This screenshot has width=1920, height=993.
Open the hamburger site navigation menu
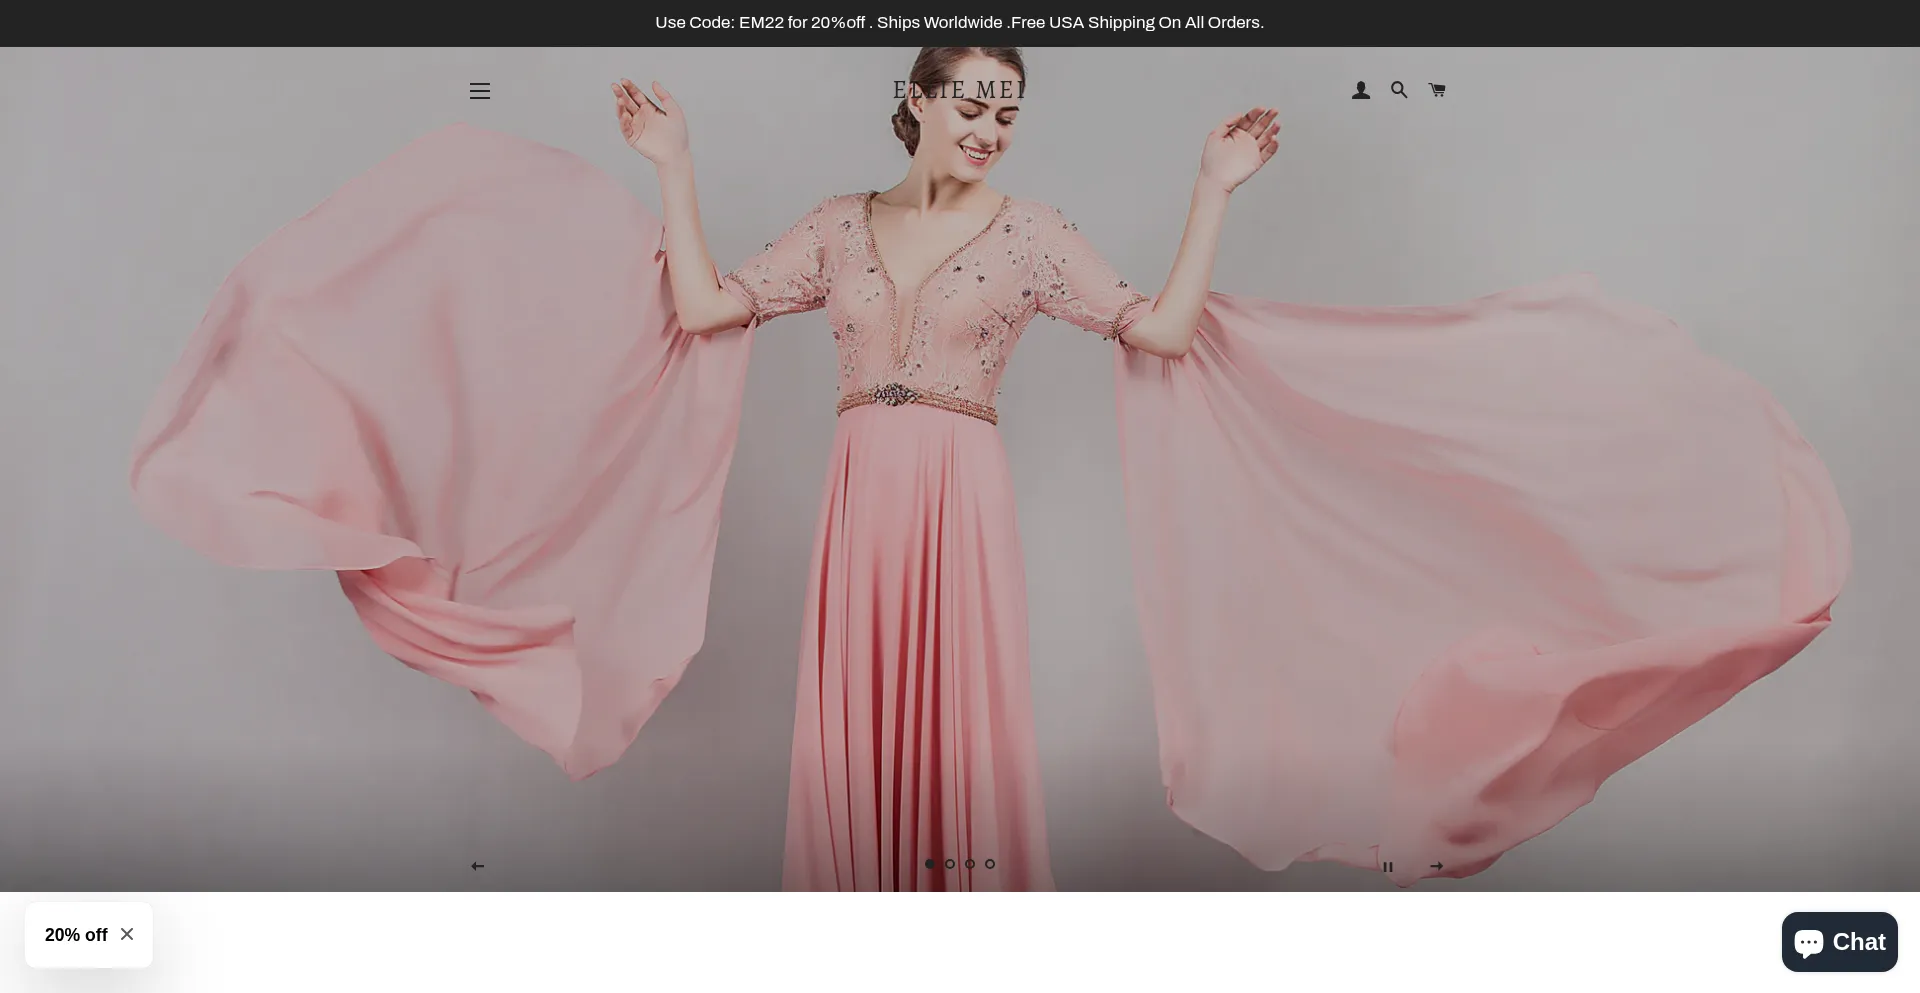coord(480,91)
